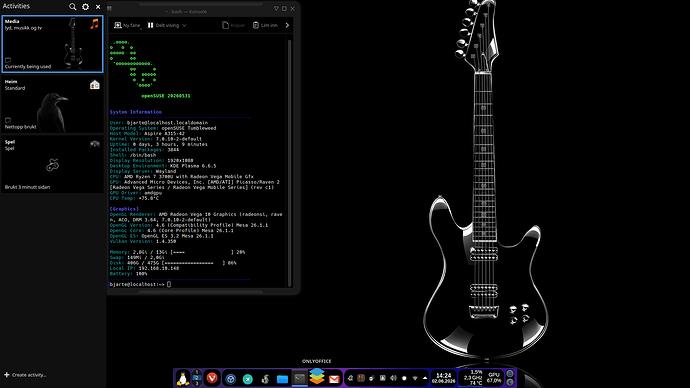Click the Kopier button in Konsole
This screenshot has height=388, width=690.
pos(233,26)
